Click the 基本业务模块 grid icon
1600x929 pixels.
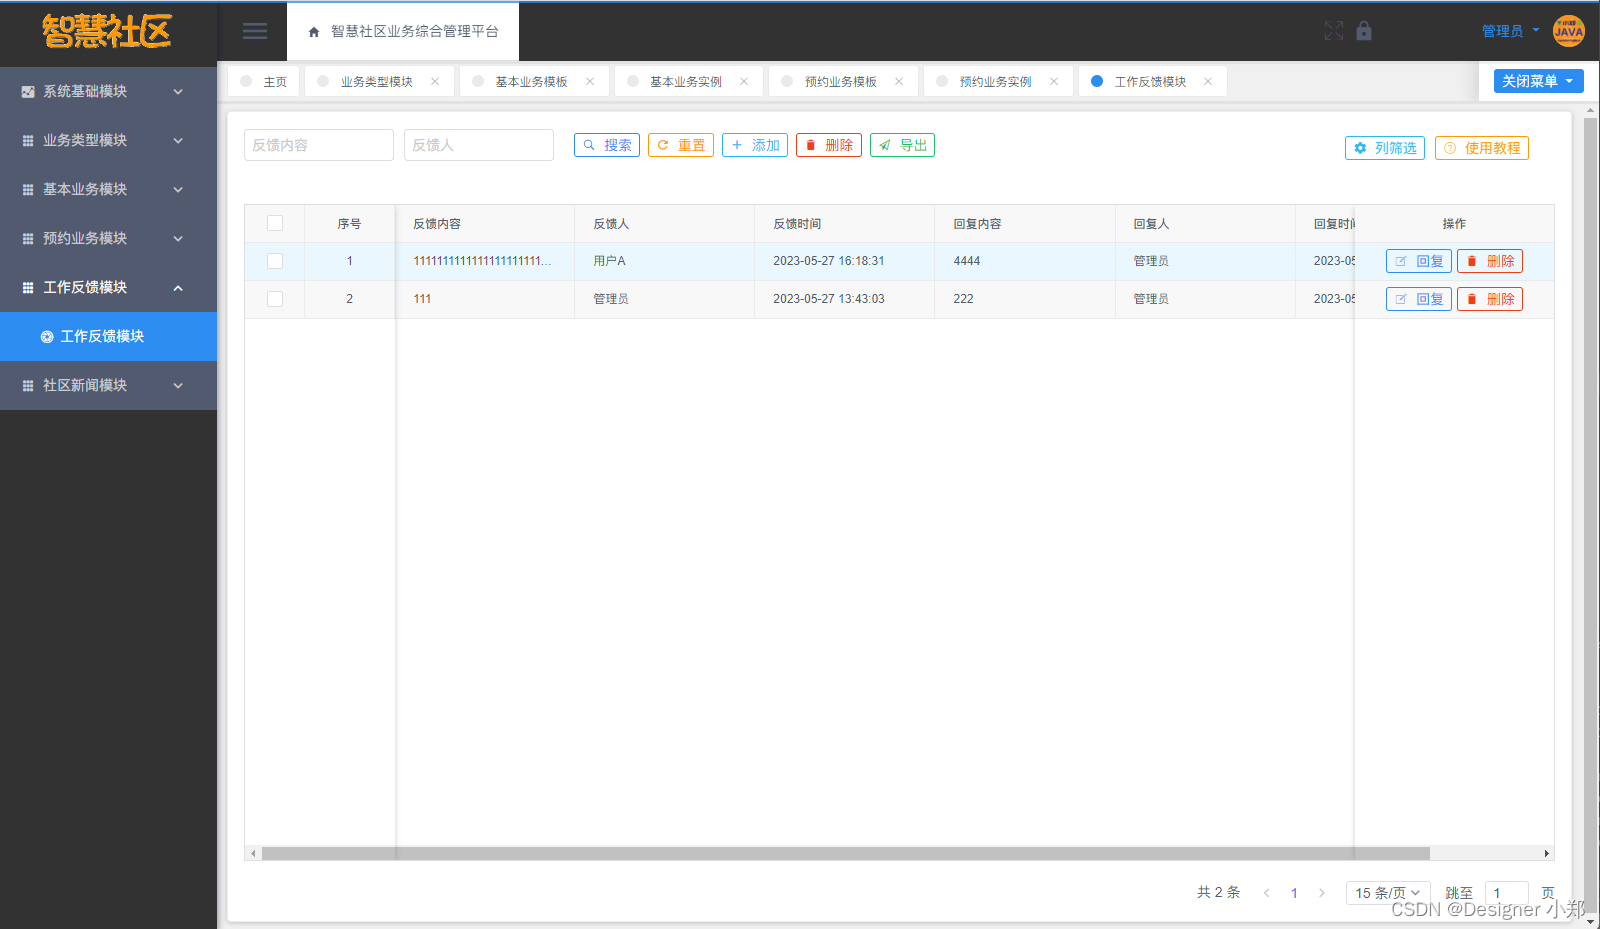[x=28, y=190]
